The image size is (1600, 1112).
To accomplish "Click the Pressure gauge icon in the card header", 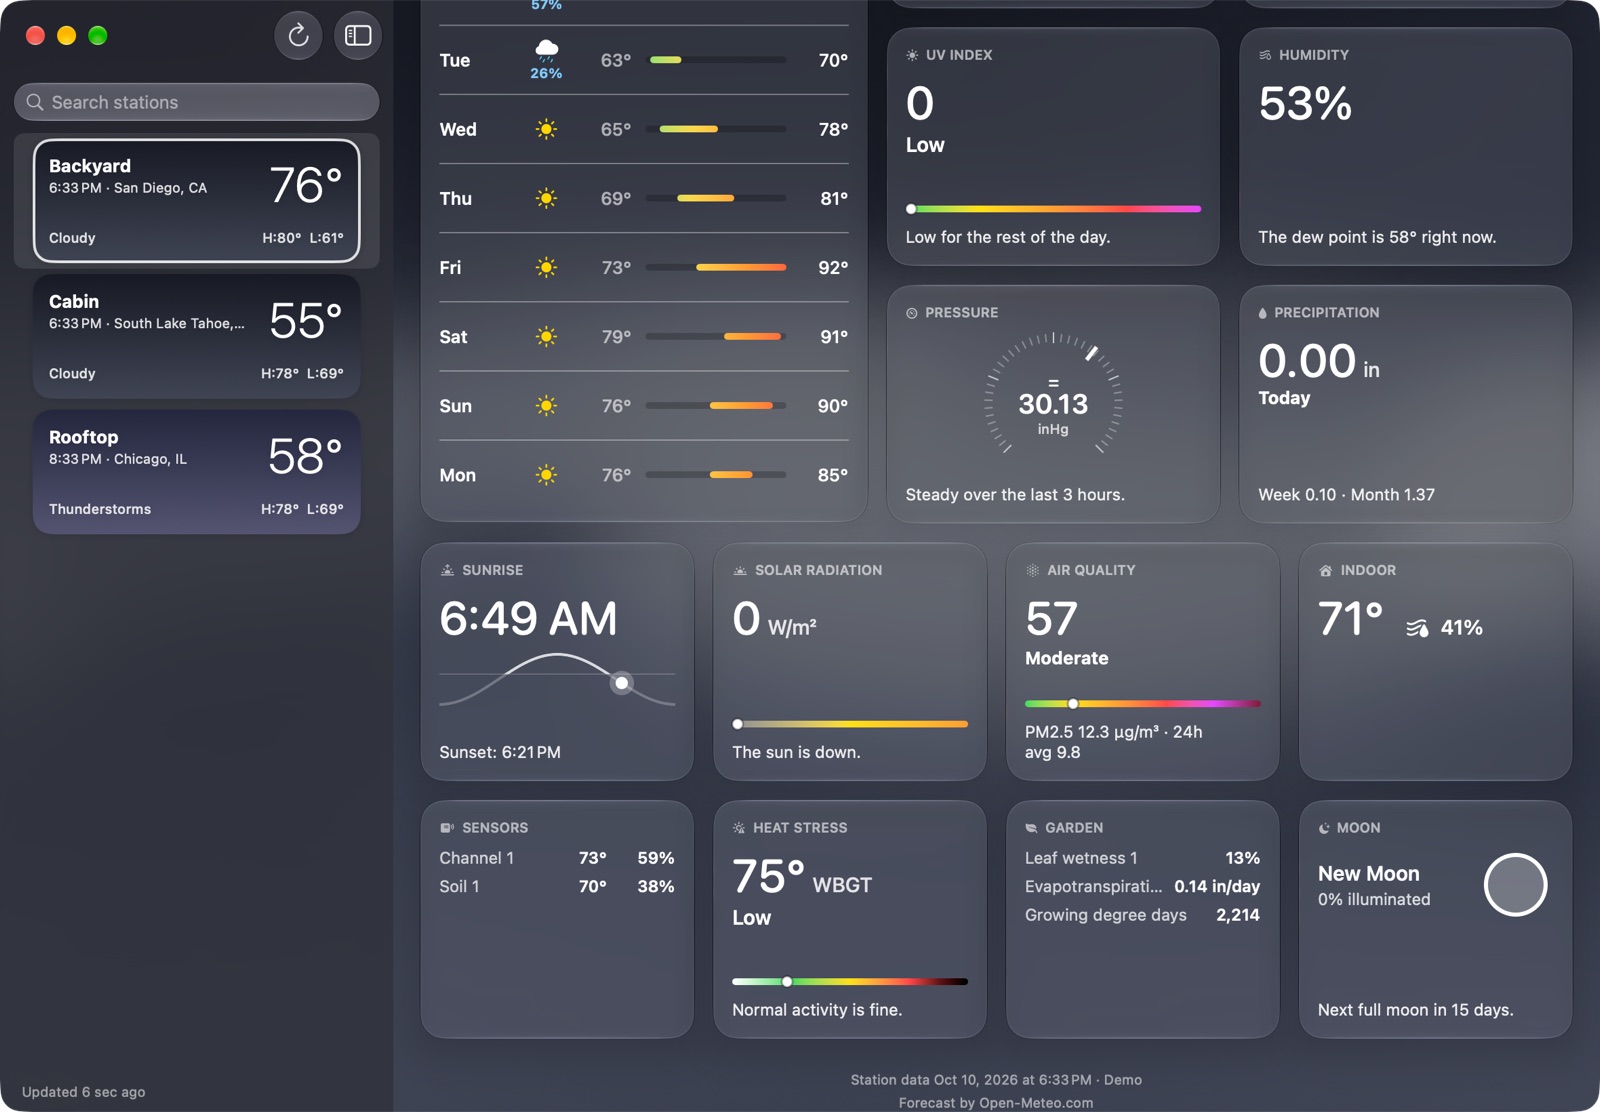I will [x=912, y=313].
